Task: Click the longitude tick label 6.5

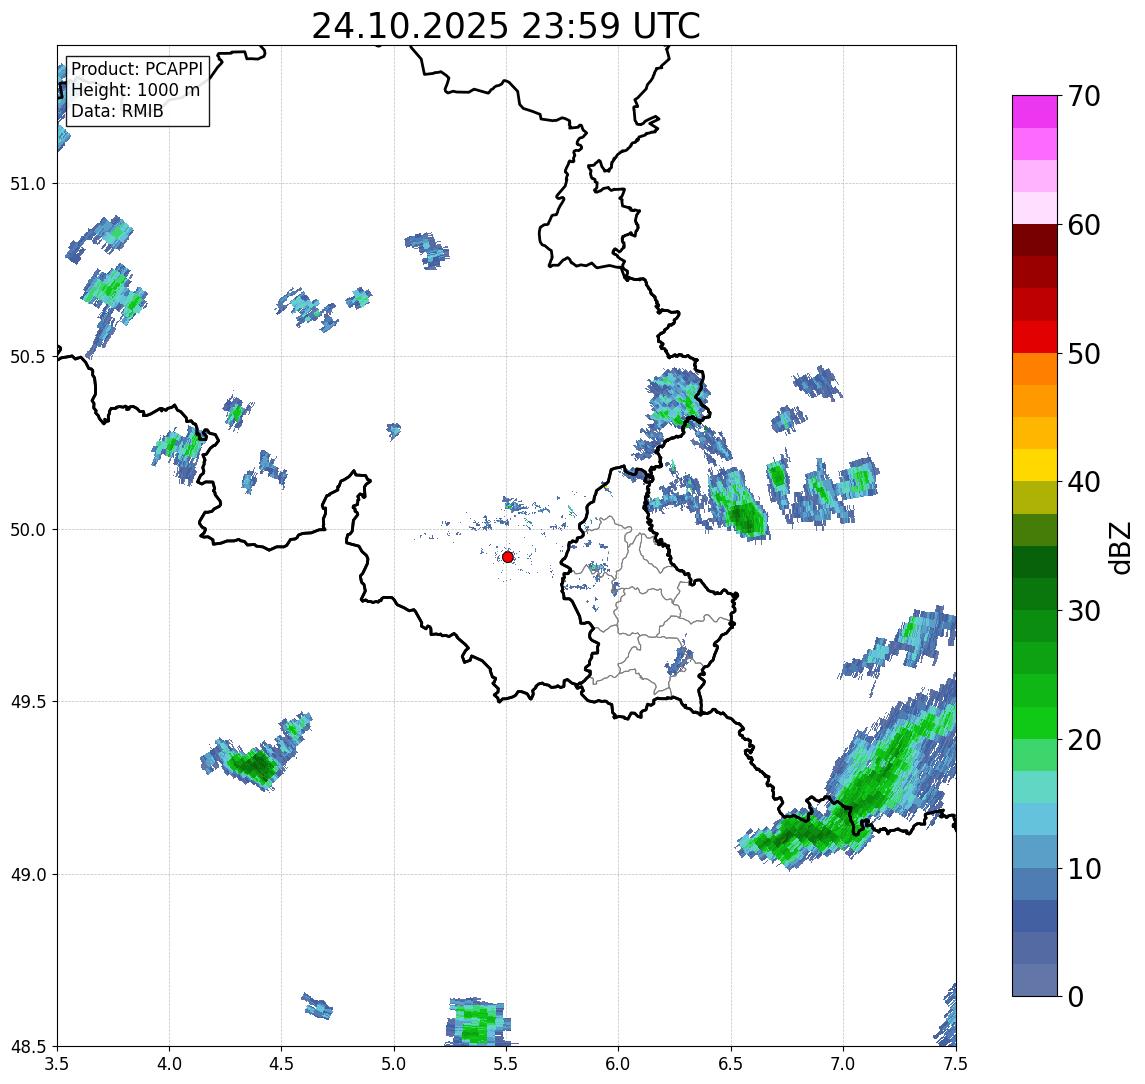Action: [731, 1064]
